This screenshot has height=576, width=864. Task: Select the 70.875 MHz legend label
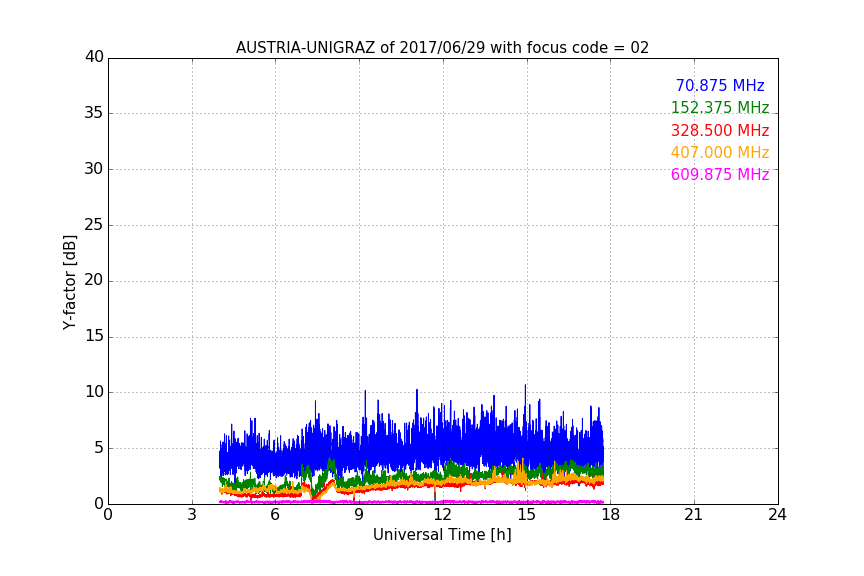(x=720, y=85)
